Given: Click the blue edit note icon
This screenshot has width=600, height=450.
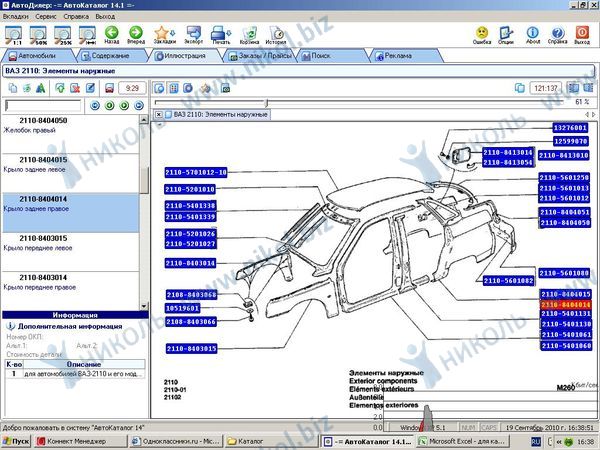Looking at the screenshot, I should click(90, 88).
